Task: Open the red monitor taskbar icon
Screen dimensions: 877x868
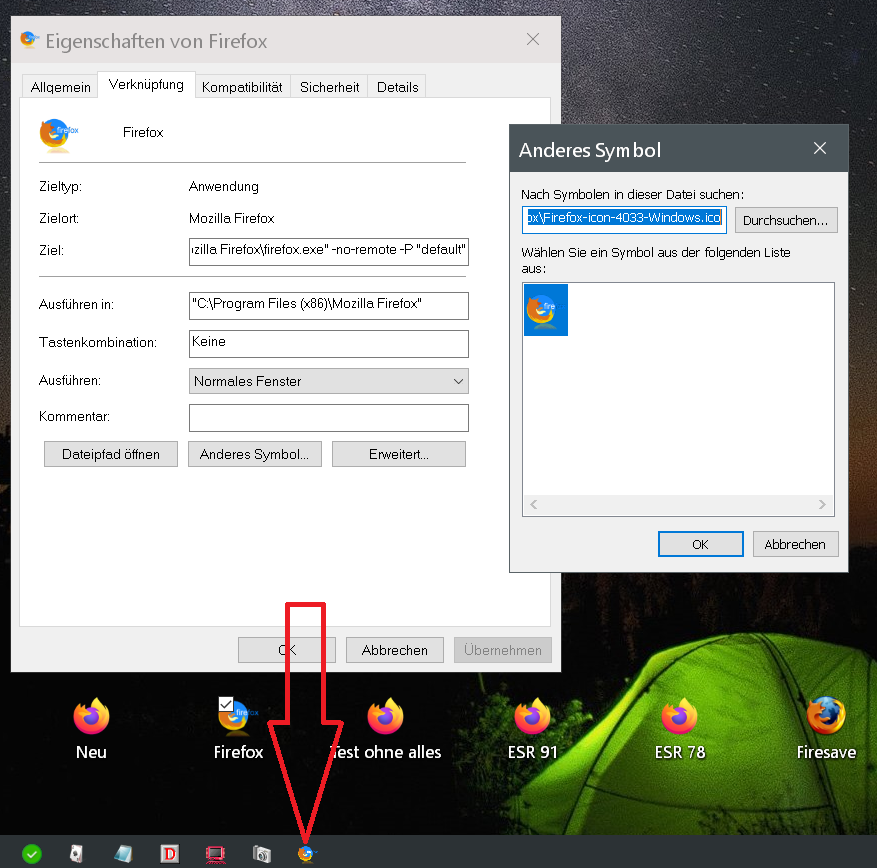Action: [x=215, y=854]
